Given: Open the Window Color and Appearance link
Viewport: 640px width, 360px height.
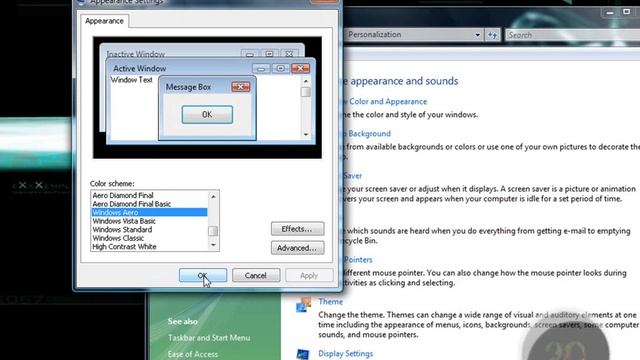Looking at the screenshot, I should (x=385, y=102).
